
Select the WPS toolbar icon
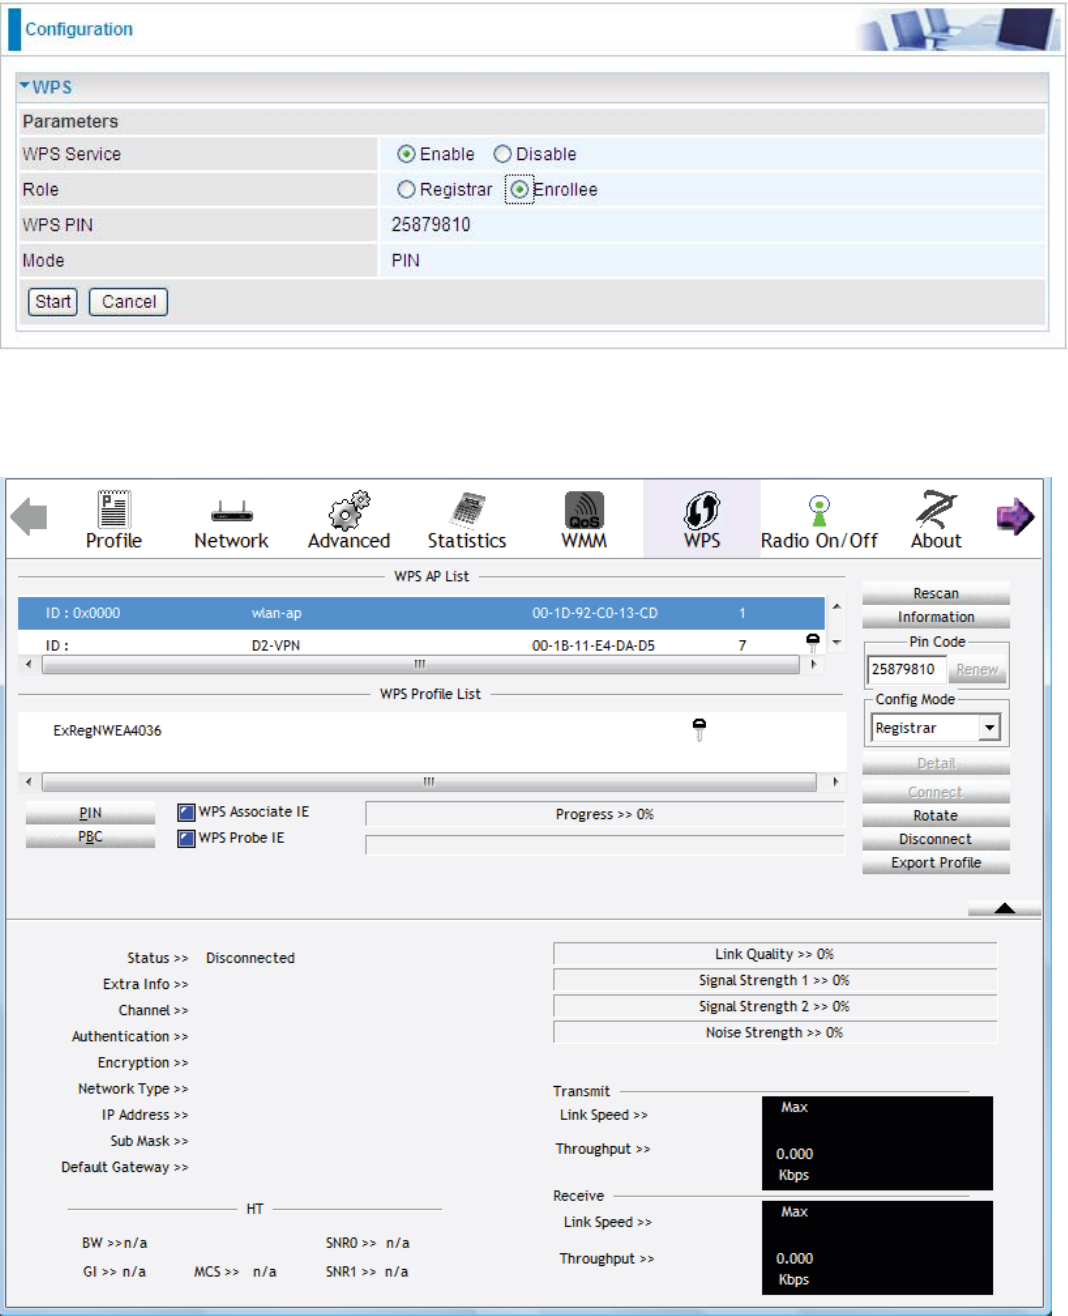(702, 519)
